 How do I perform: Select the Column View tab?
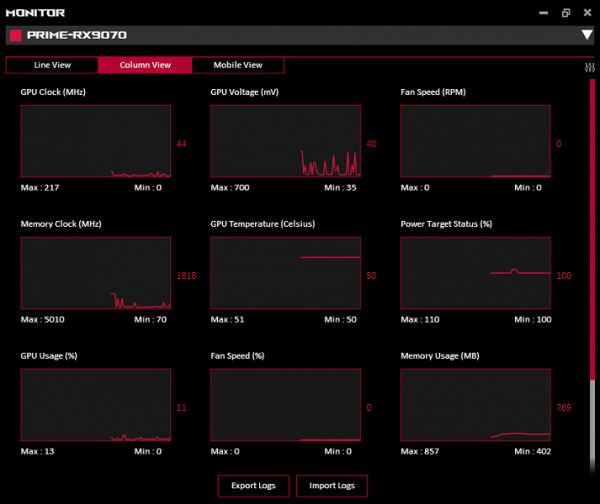(145, 65)
